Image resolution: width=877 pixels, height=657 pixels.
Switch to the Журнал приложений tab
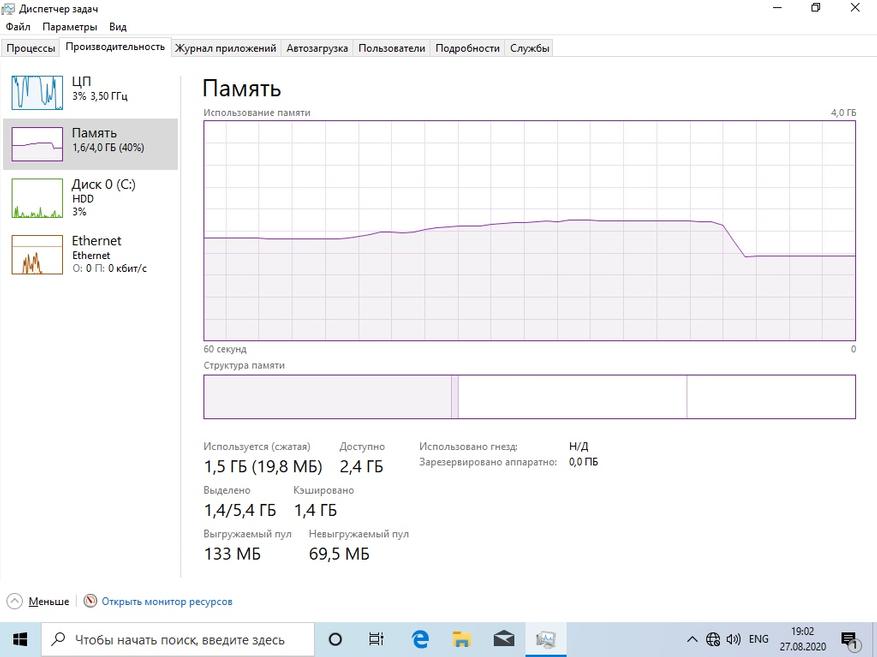coord(225,48)
